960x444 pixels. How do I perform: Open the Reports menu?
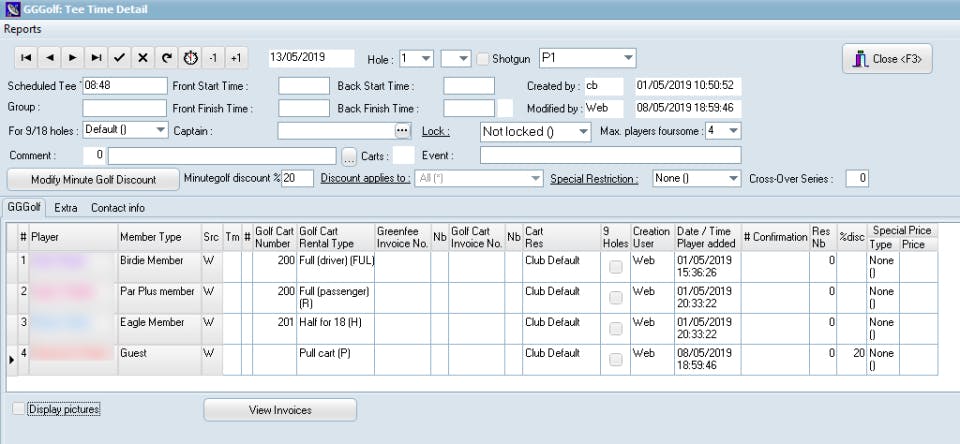[23, 29]
